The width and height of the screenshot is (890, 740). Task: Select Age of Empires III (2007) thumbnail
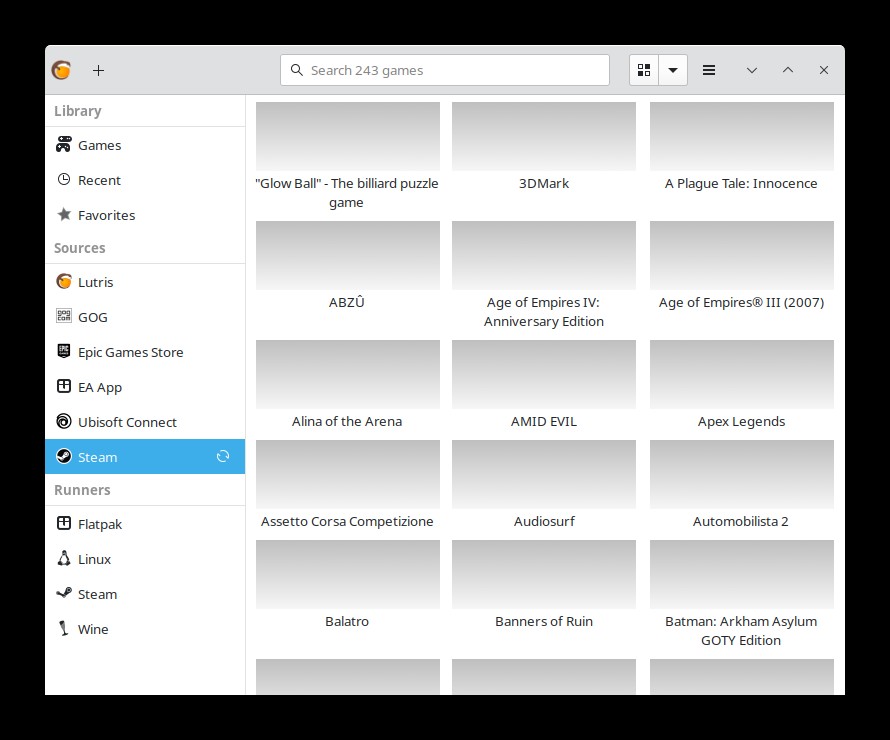[x=742, y=255]
